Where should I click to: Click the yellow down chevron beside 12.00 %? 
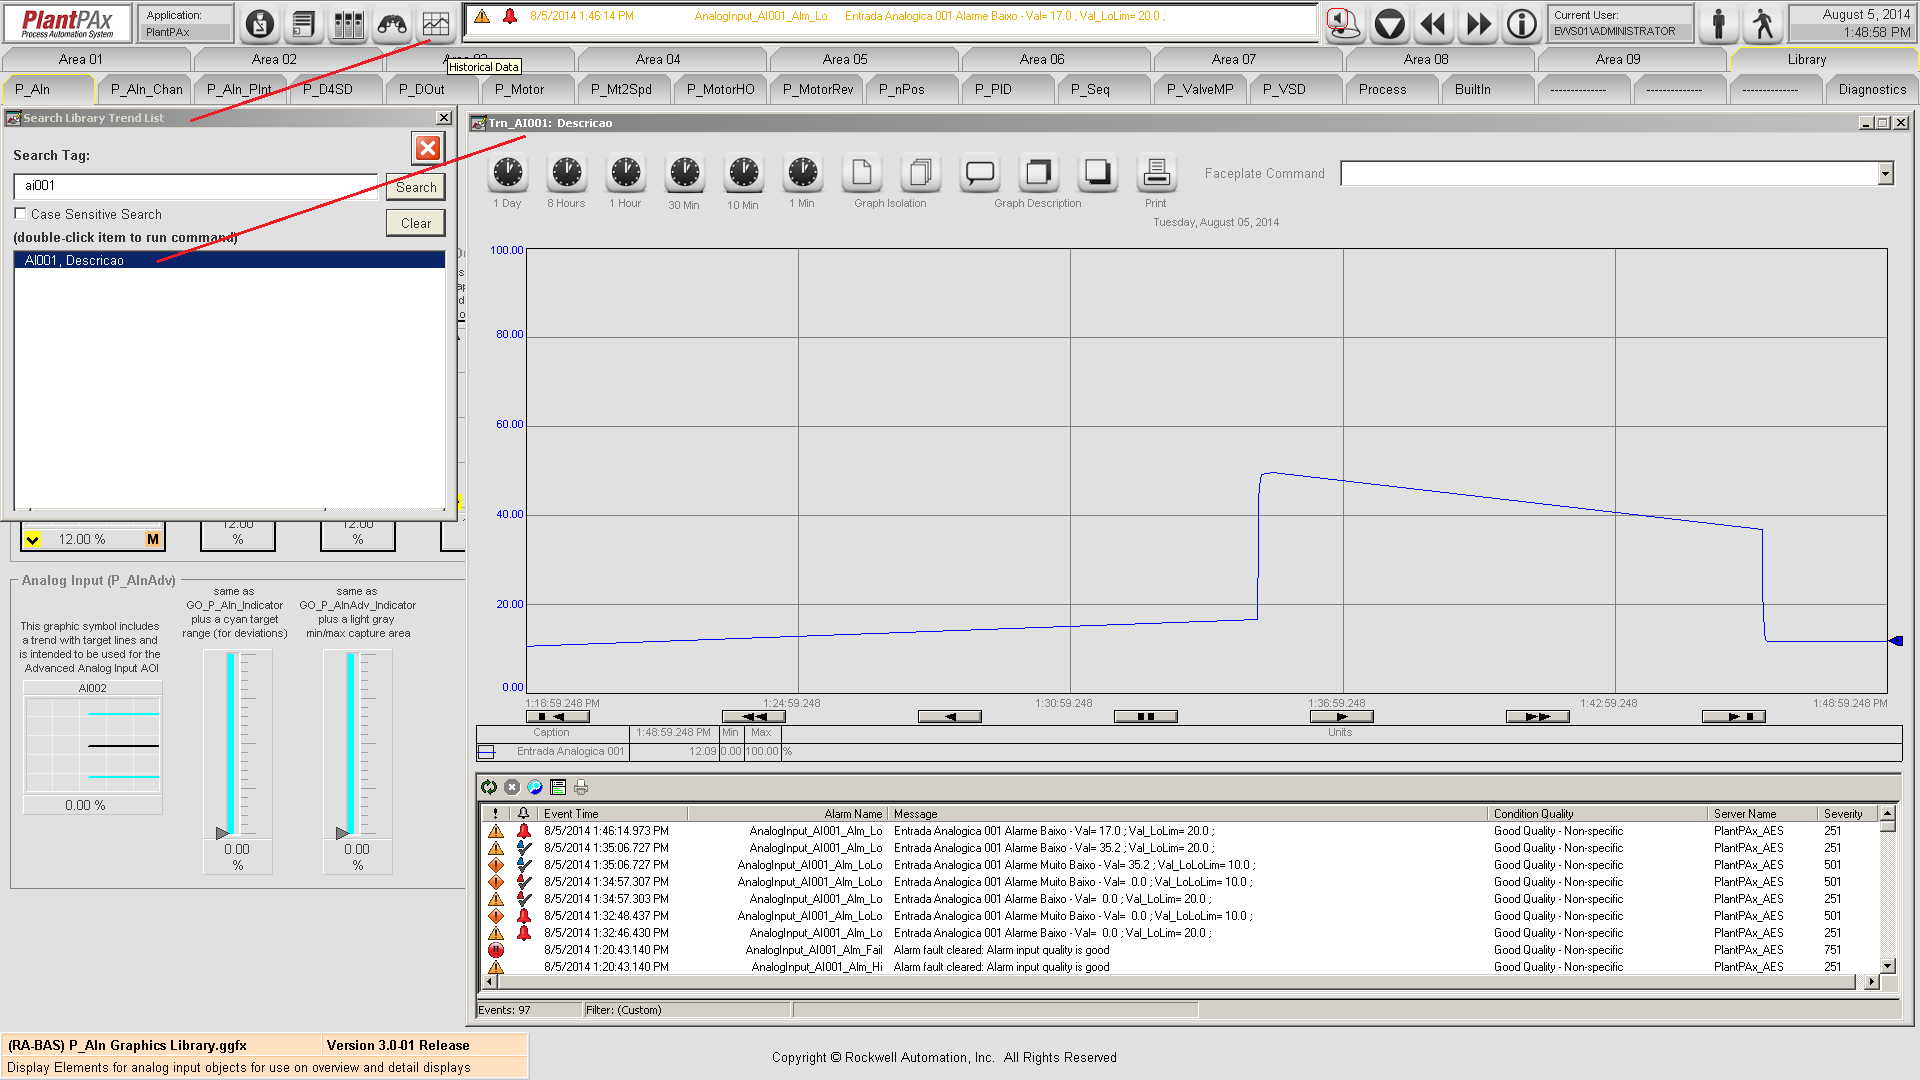coord(33,540)
